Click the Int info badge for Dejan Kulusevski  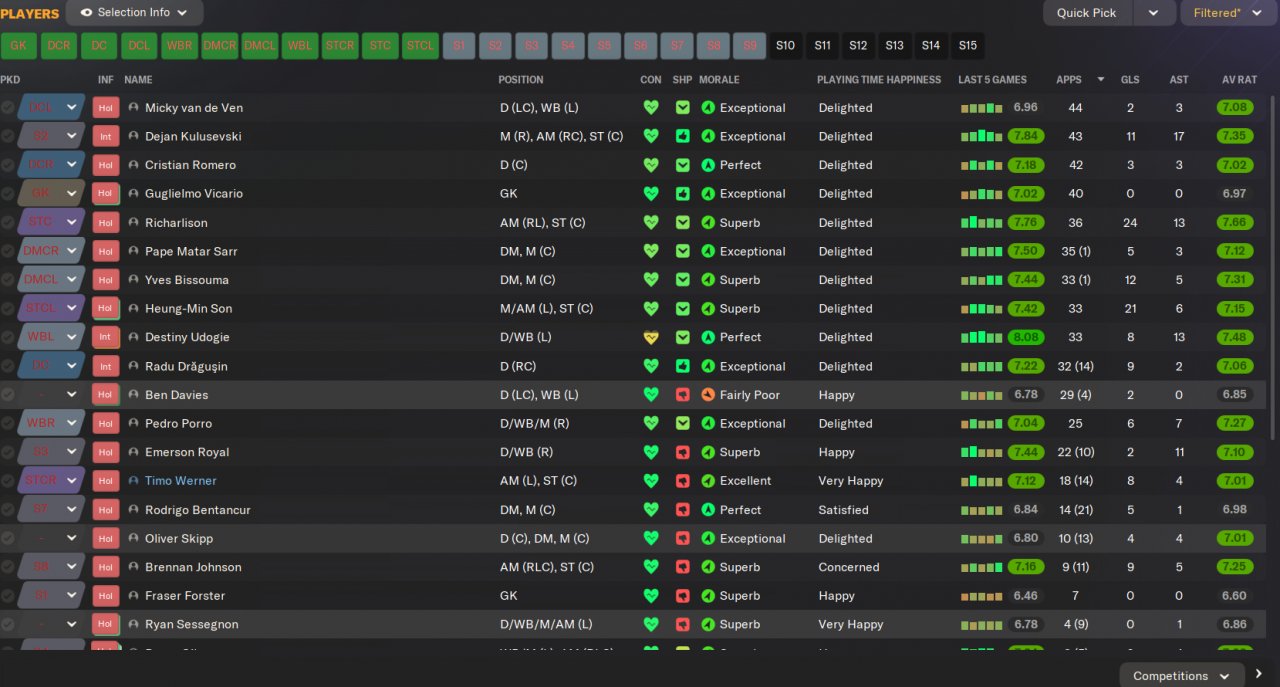coord(105,136)
